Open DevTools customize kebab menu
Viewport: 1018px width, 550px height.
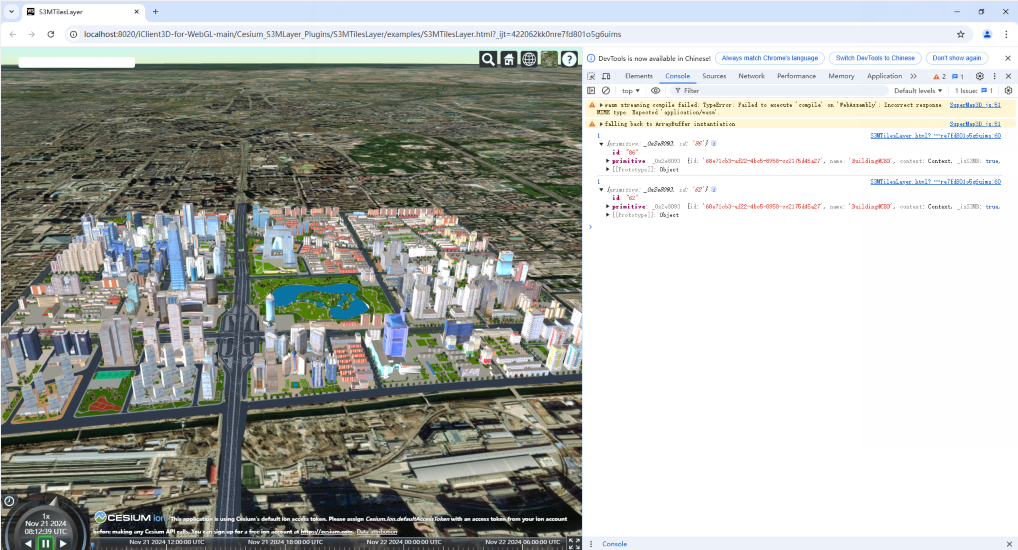pos(994,76)
